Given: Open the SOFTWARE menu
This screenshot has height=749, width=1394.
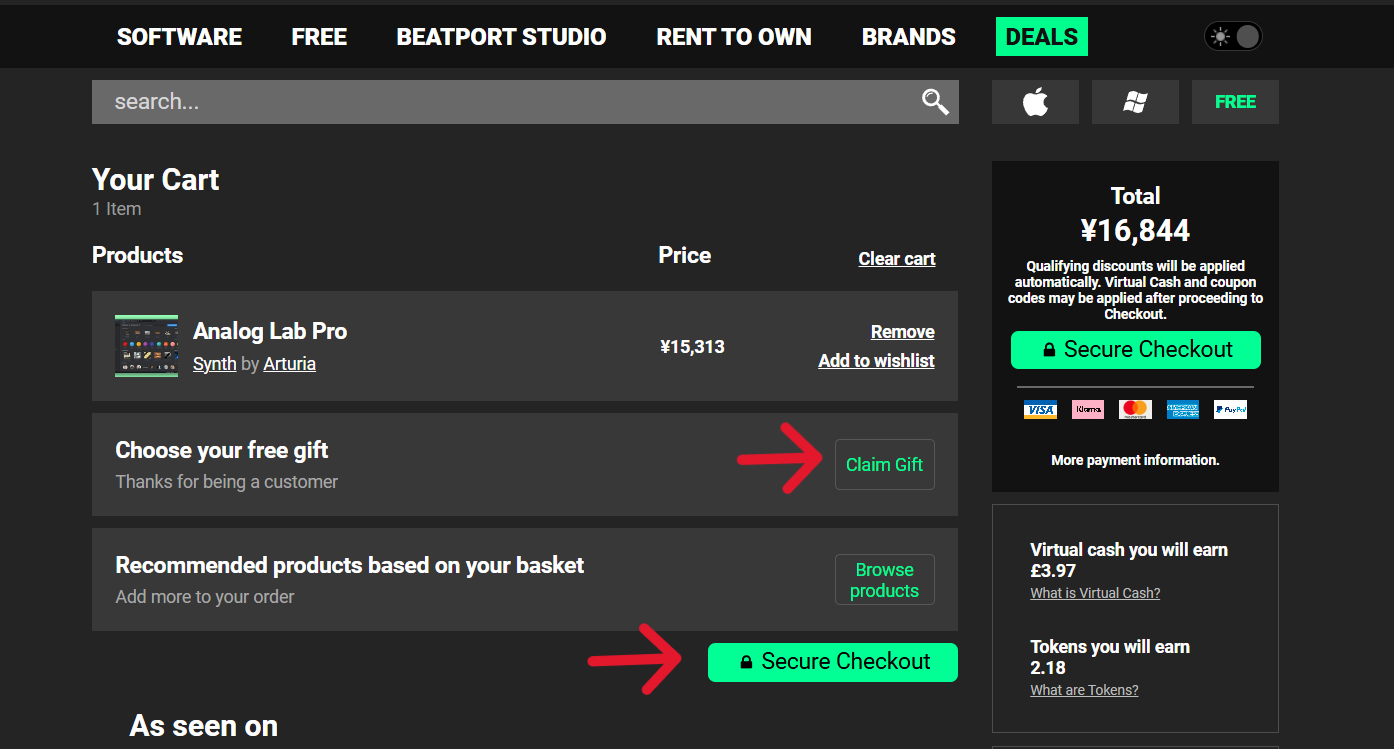Looking at the screenshot, I should click(x=179, y=37).
